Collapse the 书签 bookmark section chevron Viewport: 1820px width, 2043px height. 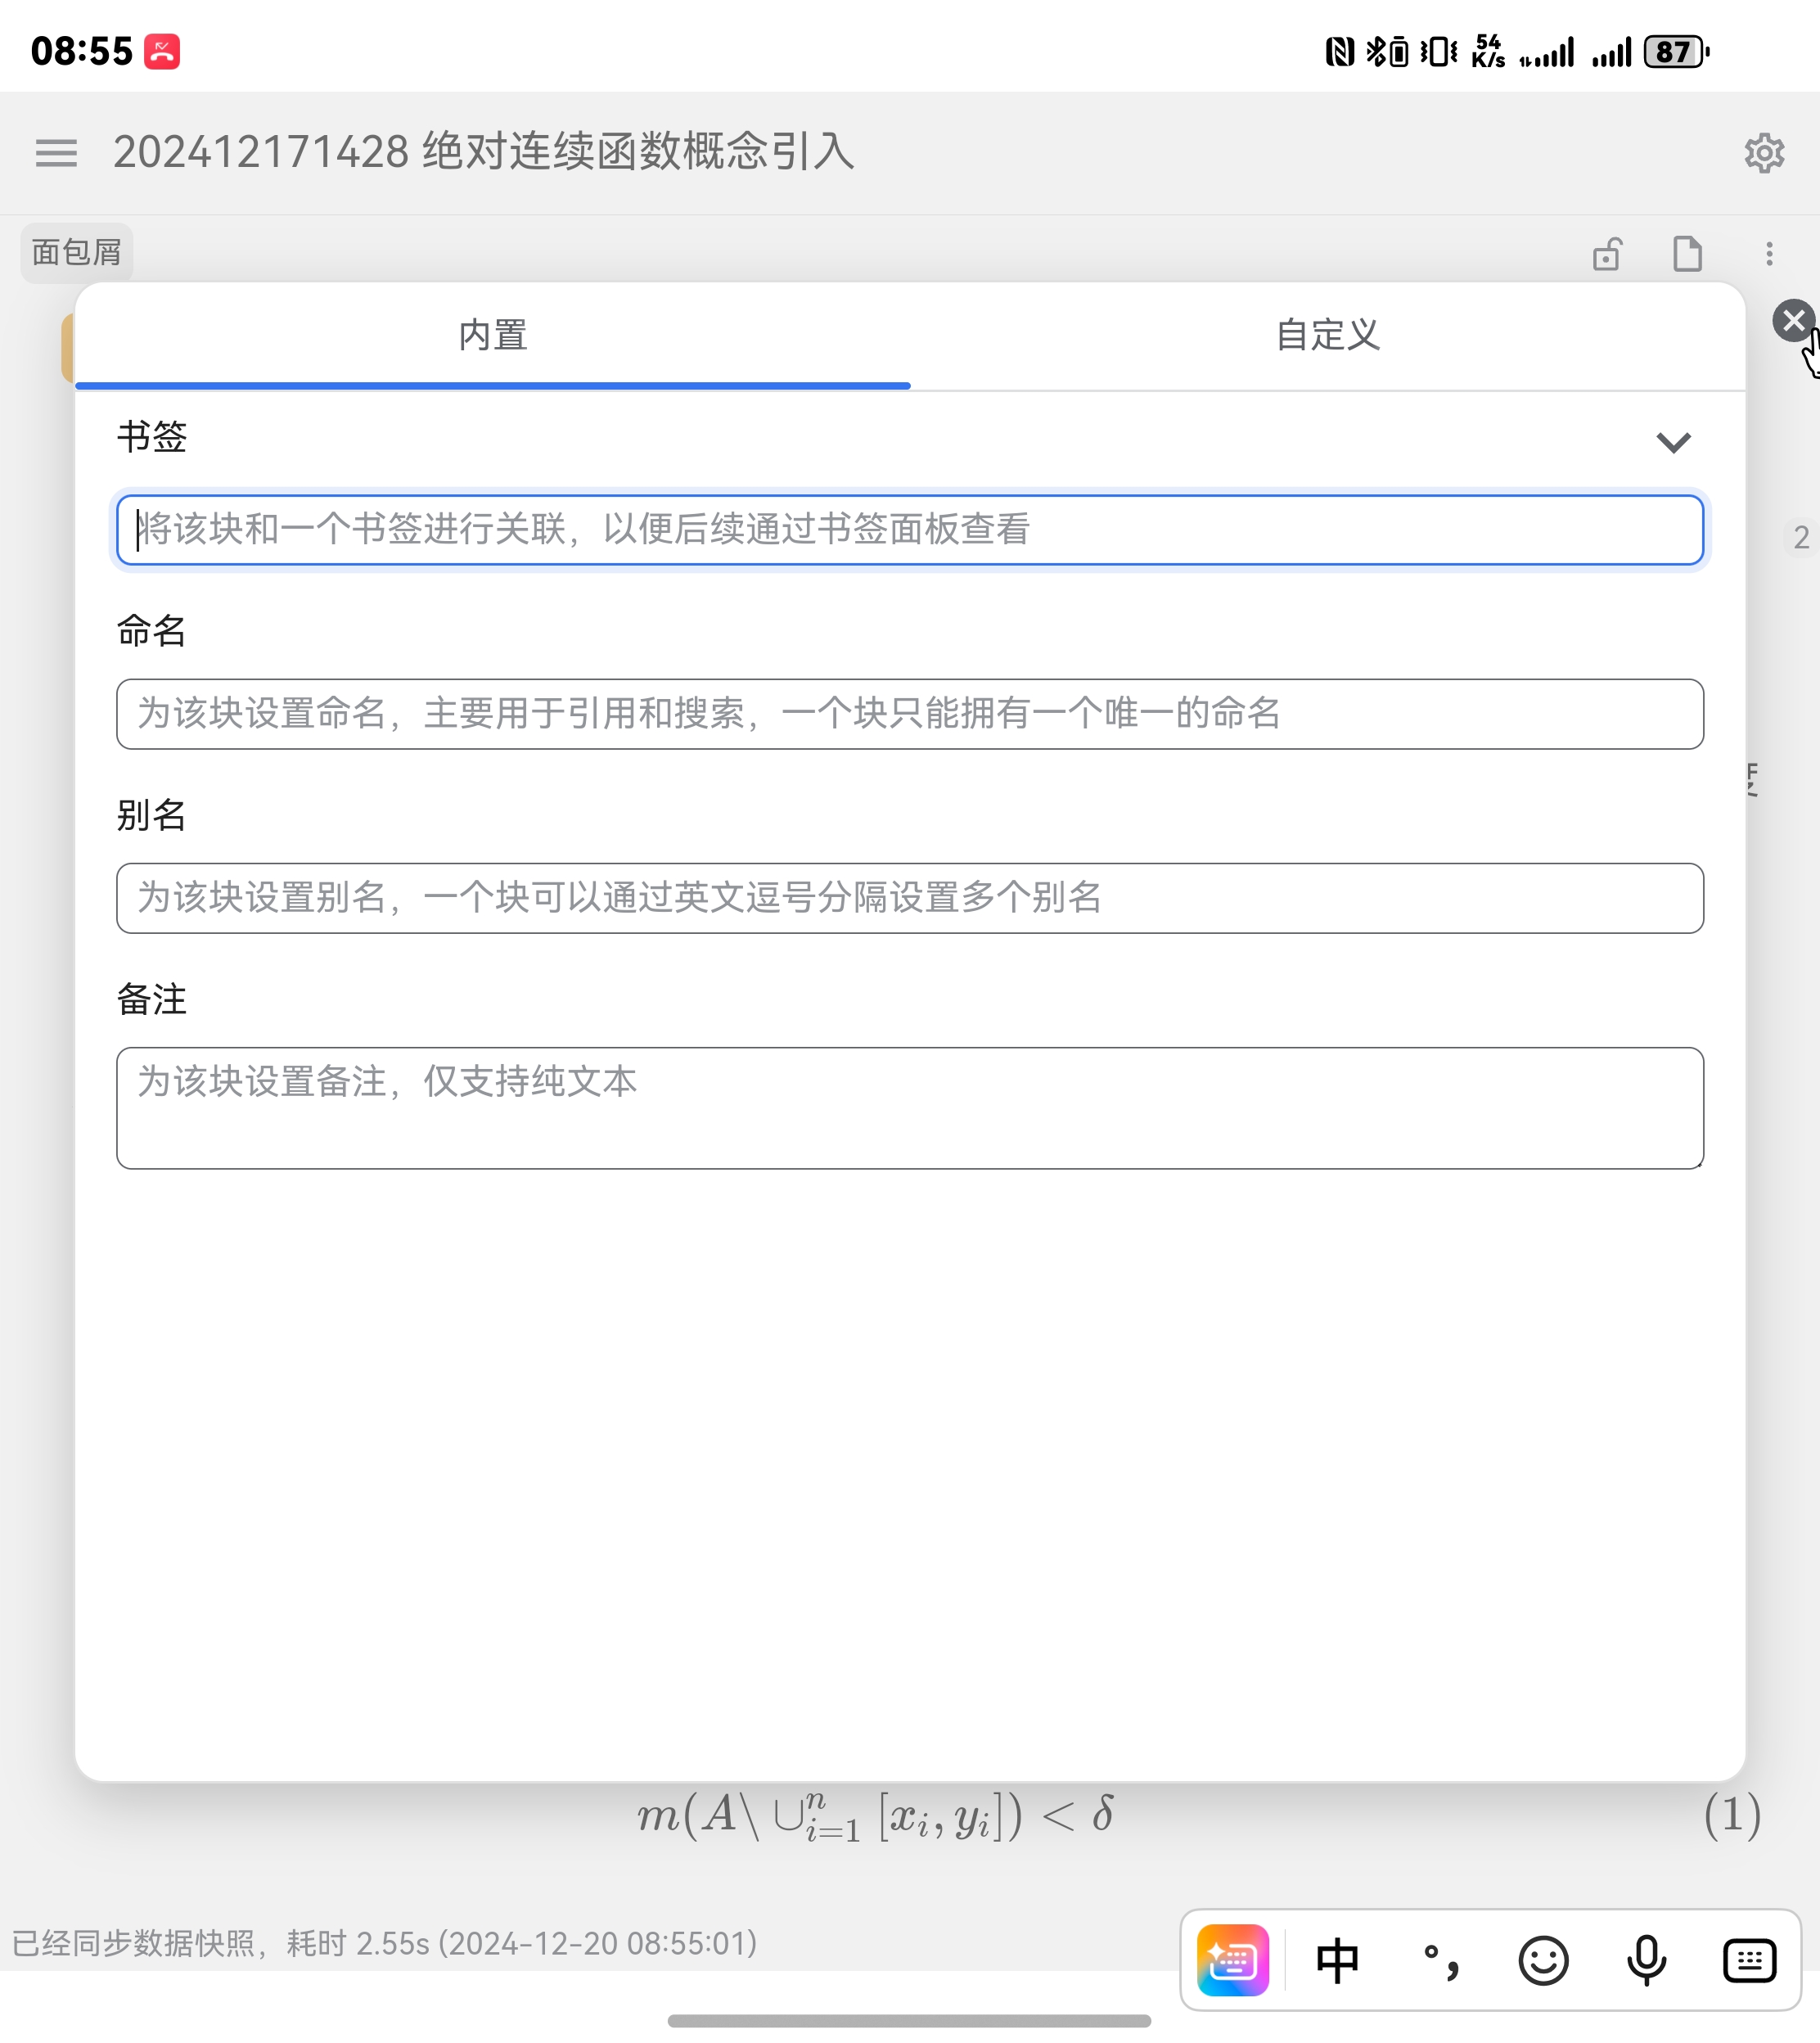[1675, 443]
